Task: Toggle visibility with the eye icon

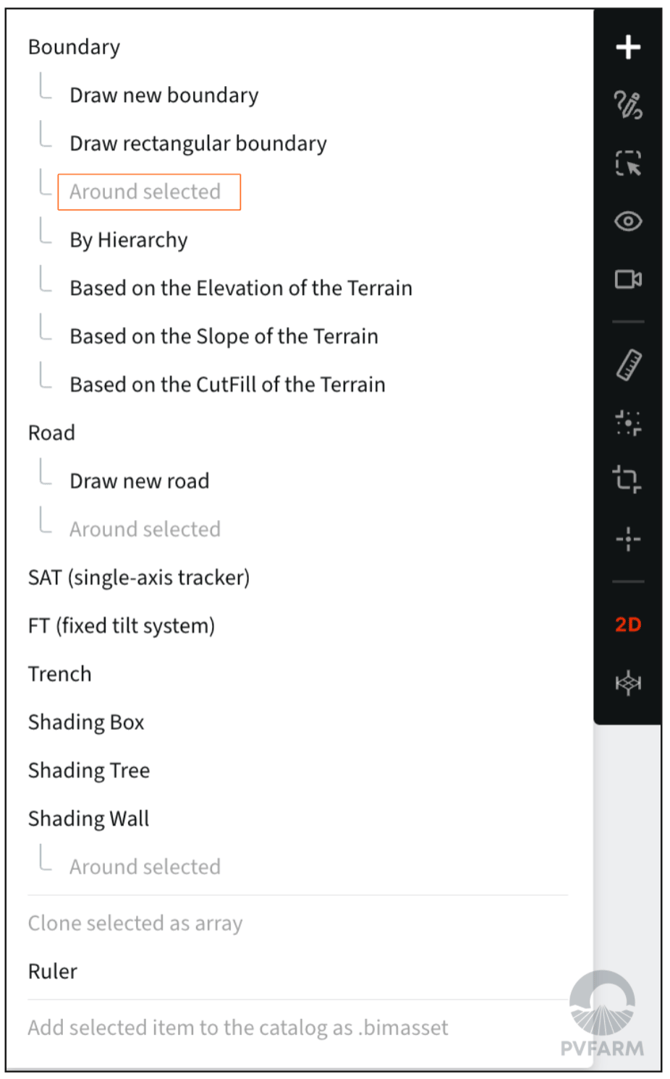Action: coord(628,222)
